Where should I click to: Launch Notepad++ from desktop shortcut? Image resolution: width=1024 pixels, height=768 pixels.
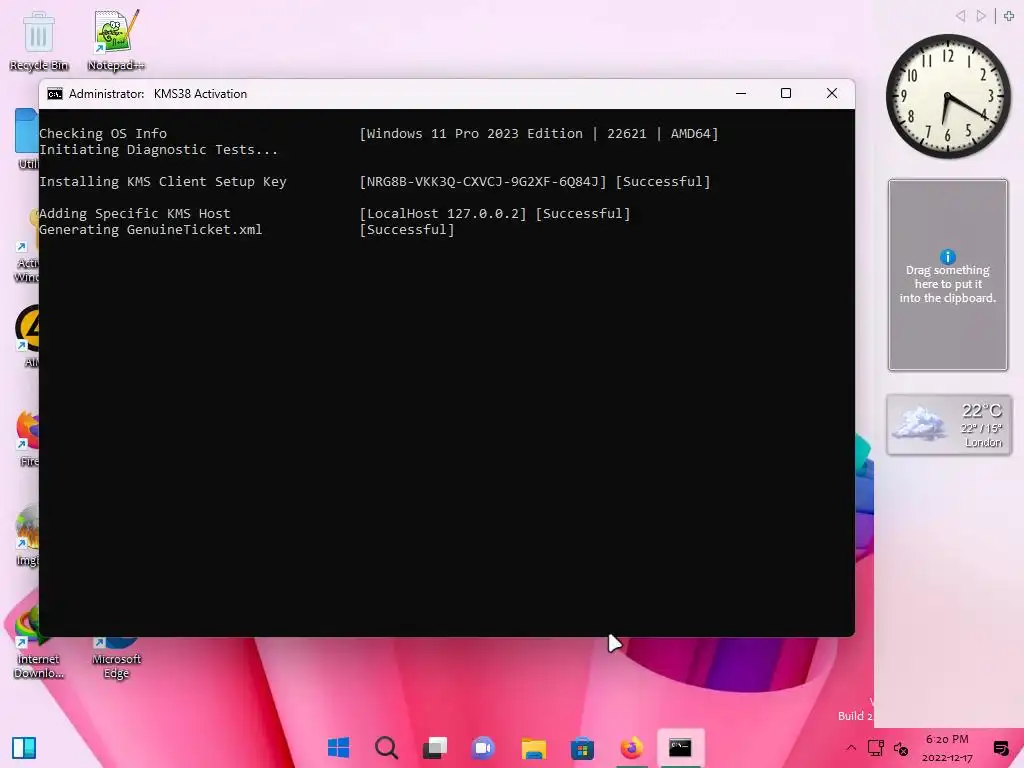coord(116,41)
